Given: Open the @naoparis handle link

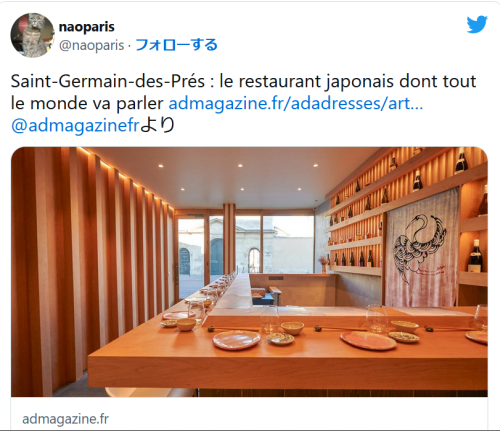Looking at the screenshot, I should click(91, 45).
